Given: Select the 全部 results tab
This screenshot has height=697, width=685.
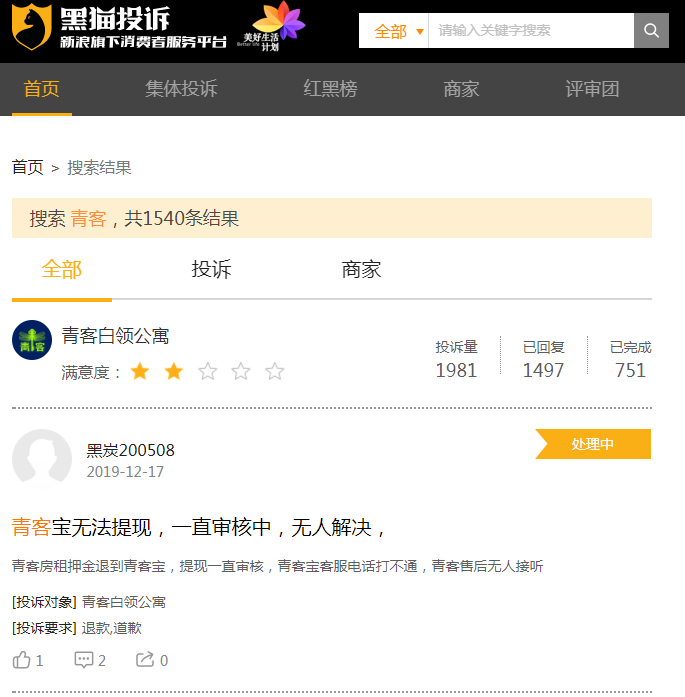Looking at the screenshot, I should [62, 270].
